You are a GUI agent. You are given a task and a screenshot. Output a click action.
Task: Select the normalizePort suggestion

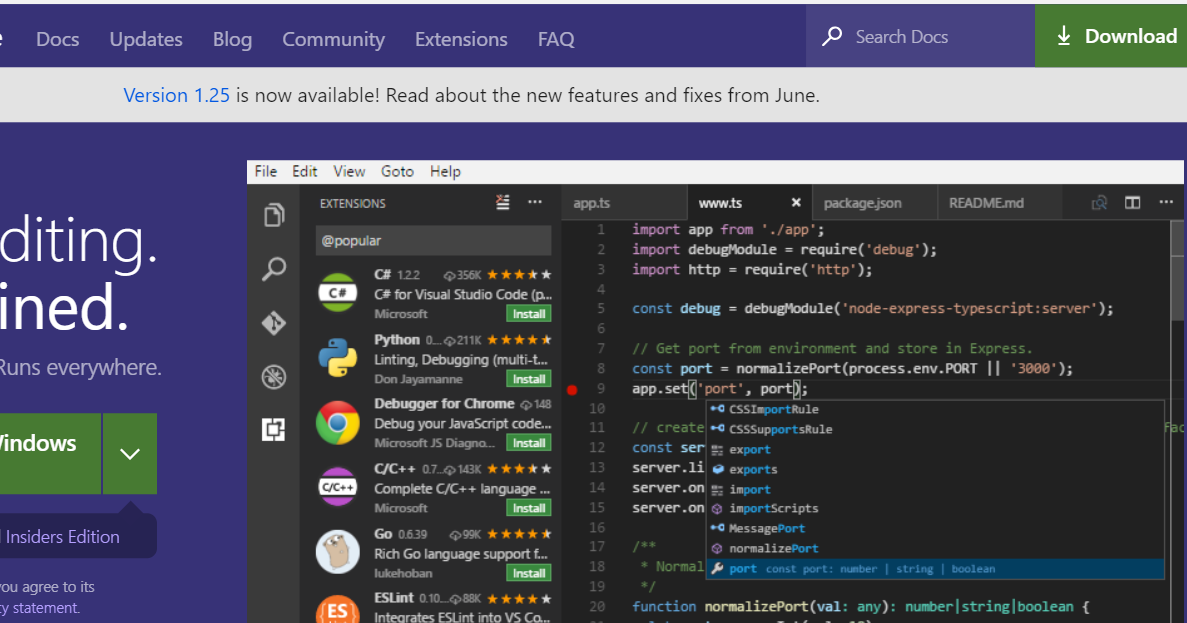click(935, 549)
